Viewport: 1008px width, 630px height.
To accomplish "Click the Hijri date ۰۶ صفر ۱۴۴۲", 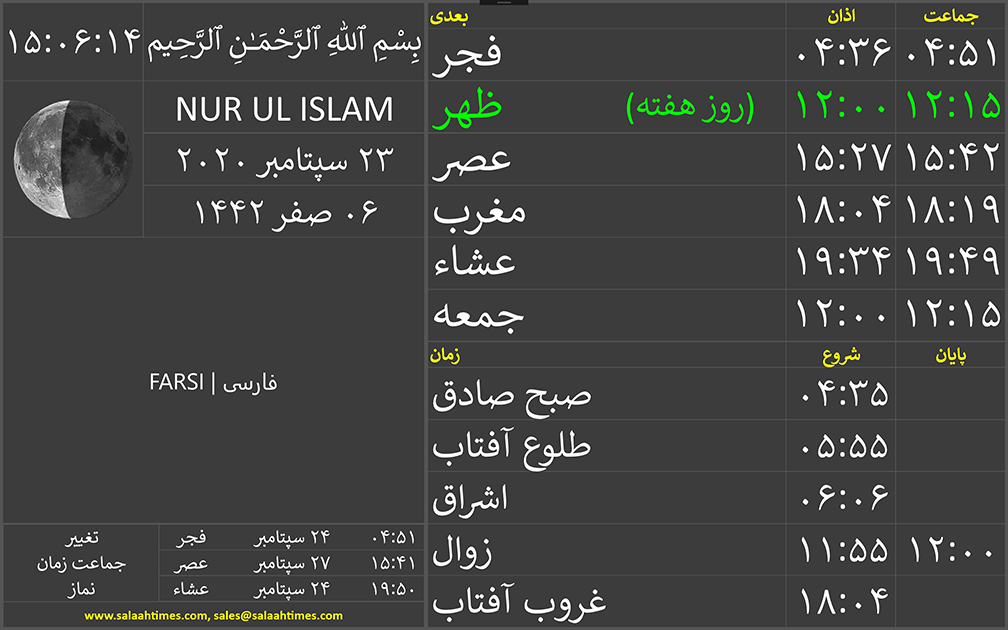I will pyautogui.click(x=285, y=212).
